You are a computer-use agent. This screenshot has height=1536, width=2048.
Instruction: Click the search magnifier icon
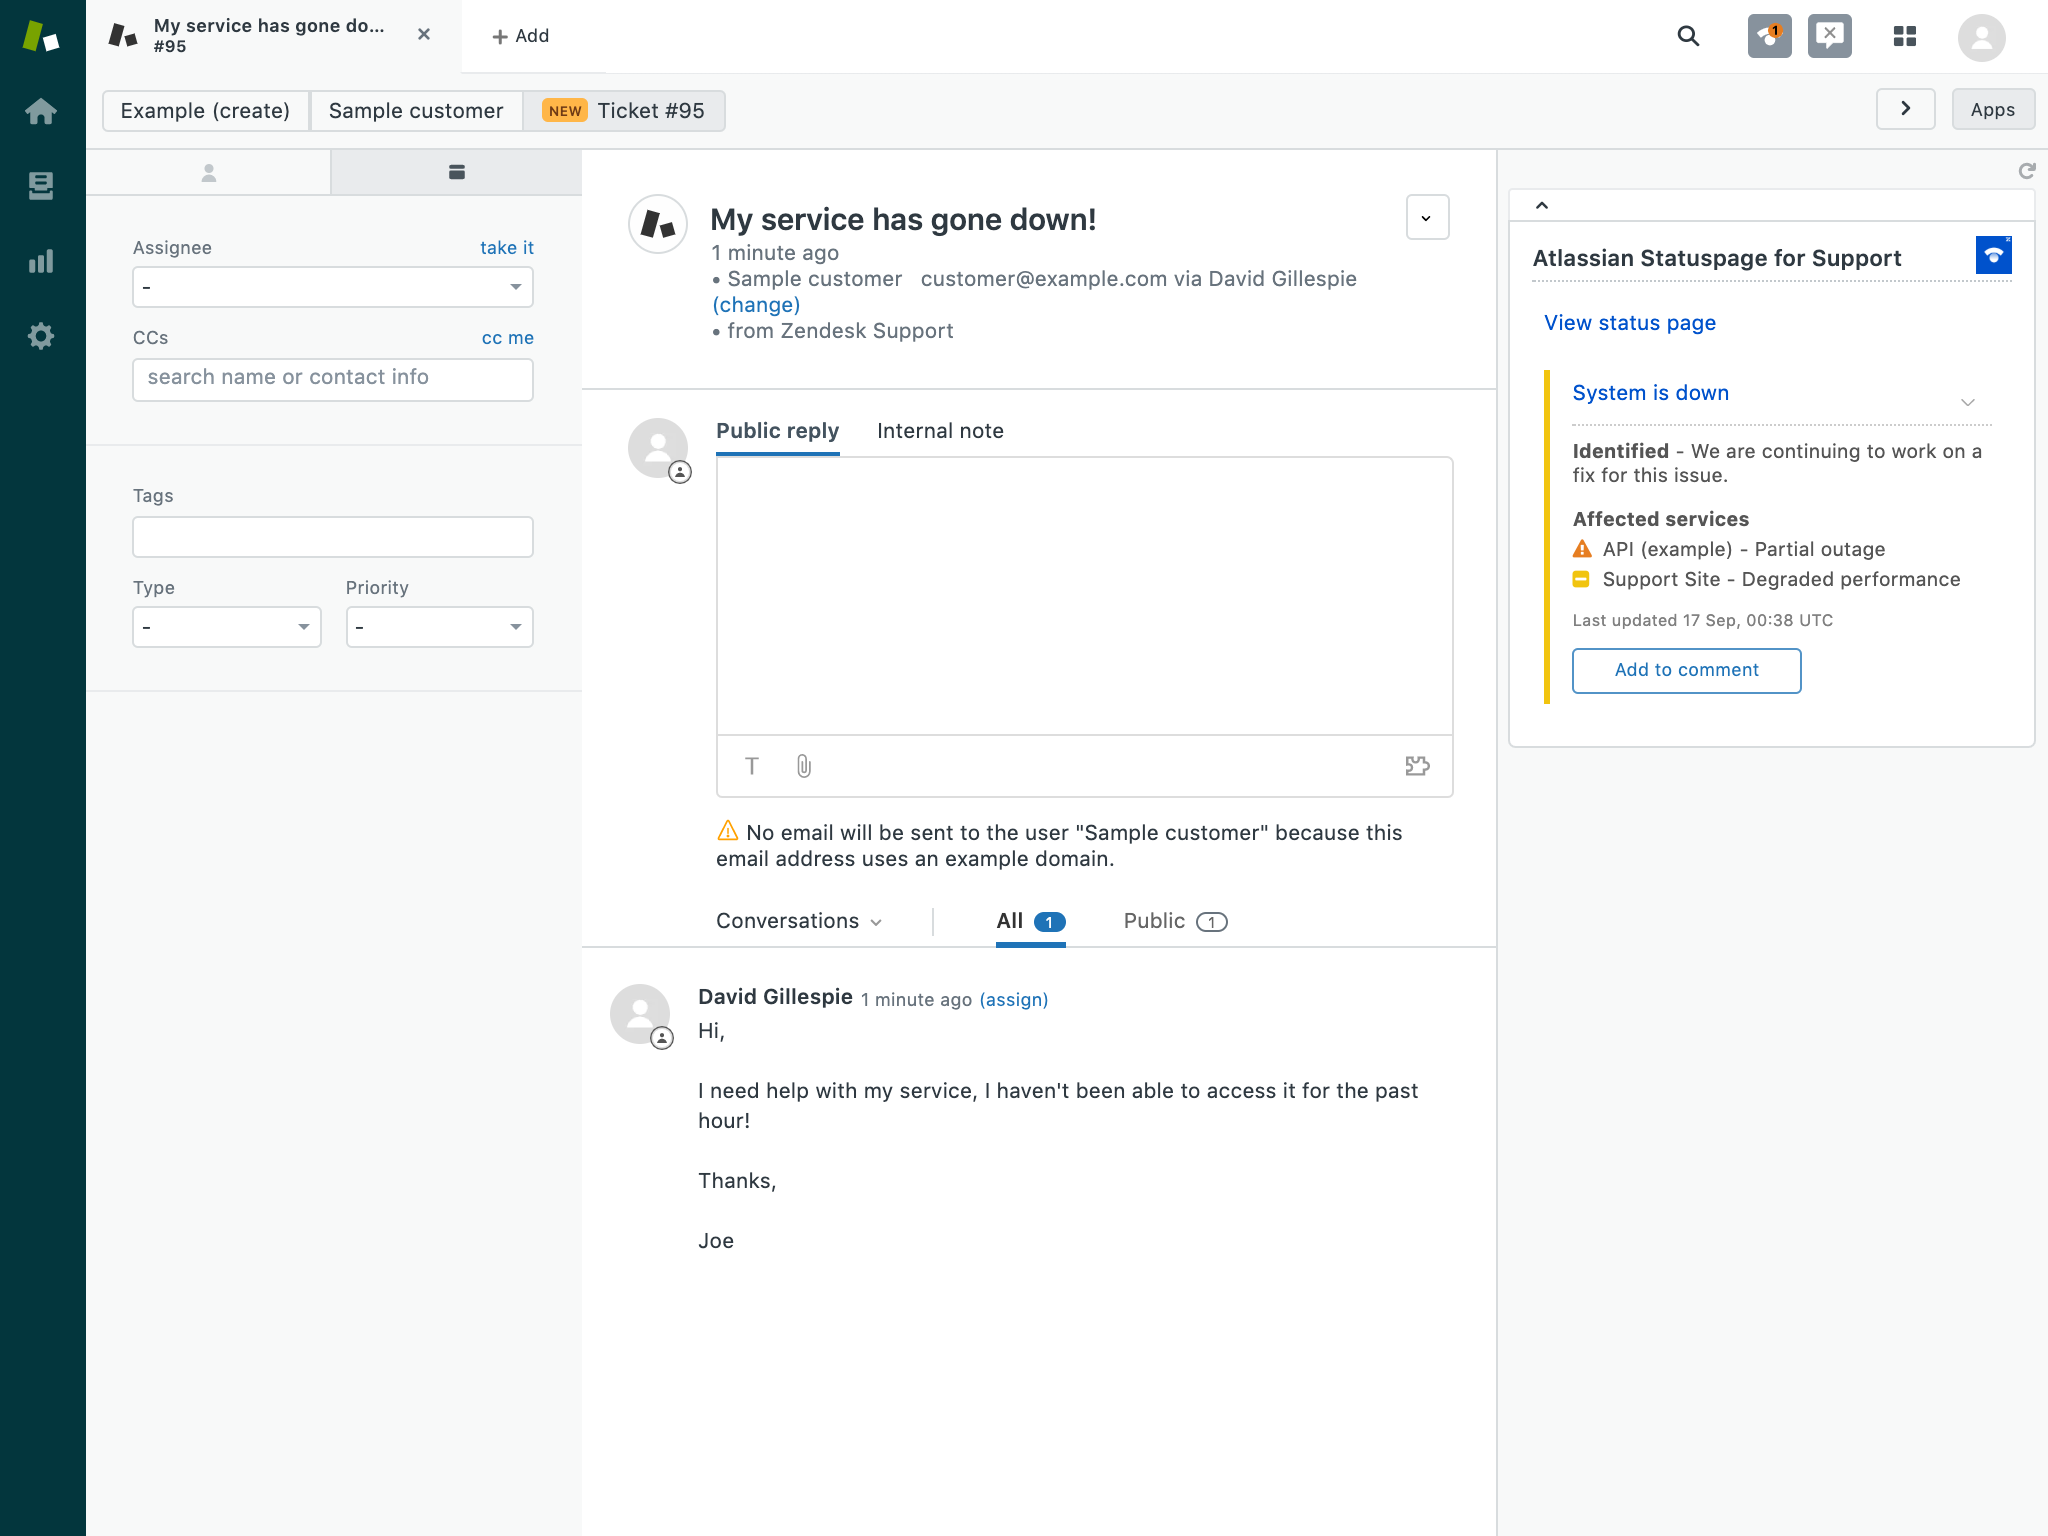point(1688,37)
